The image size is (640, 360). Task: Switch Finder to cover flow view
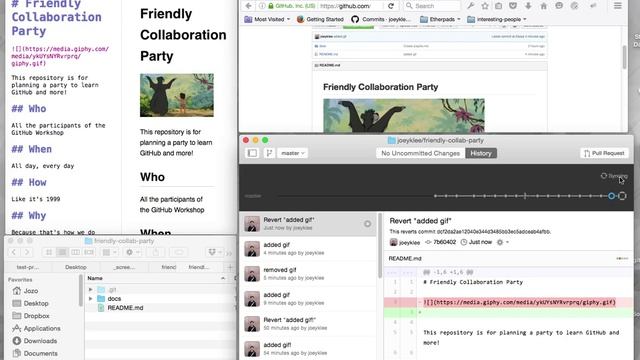[x=89, y=252]
